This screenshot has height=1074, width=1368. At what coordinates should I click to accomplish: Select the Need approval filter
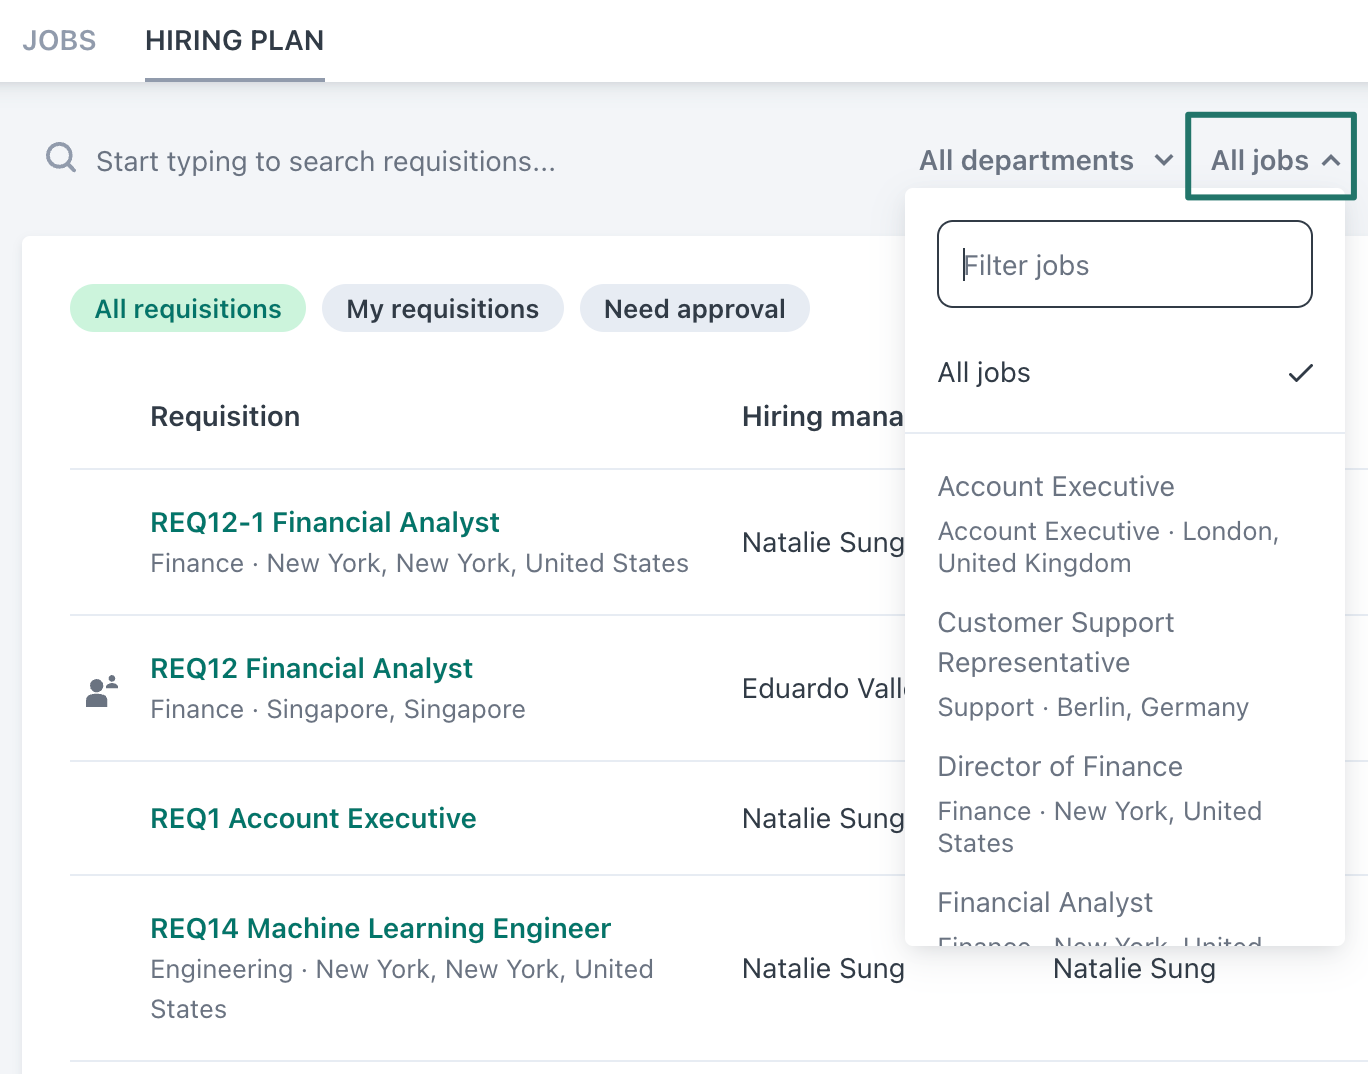click(694, 308)
